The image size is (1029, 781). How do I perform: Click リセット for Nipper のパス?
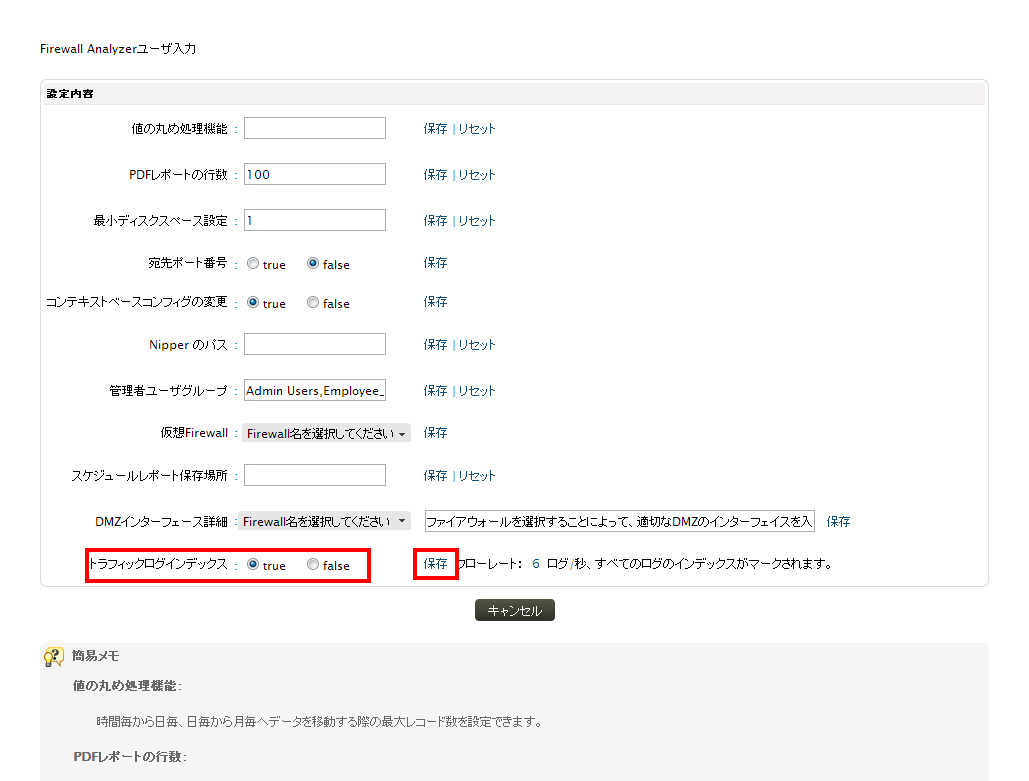pyautogui.click(x=476, y=345)
